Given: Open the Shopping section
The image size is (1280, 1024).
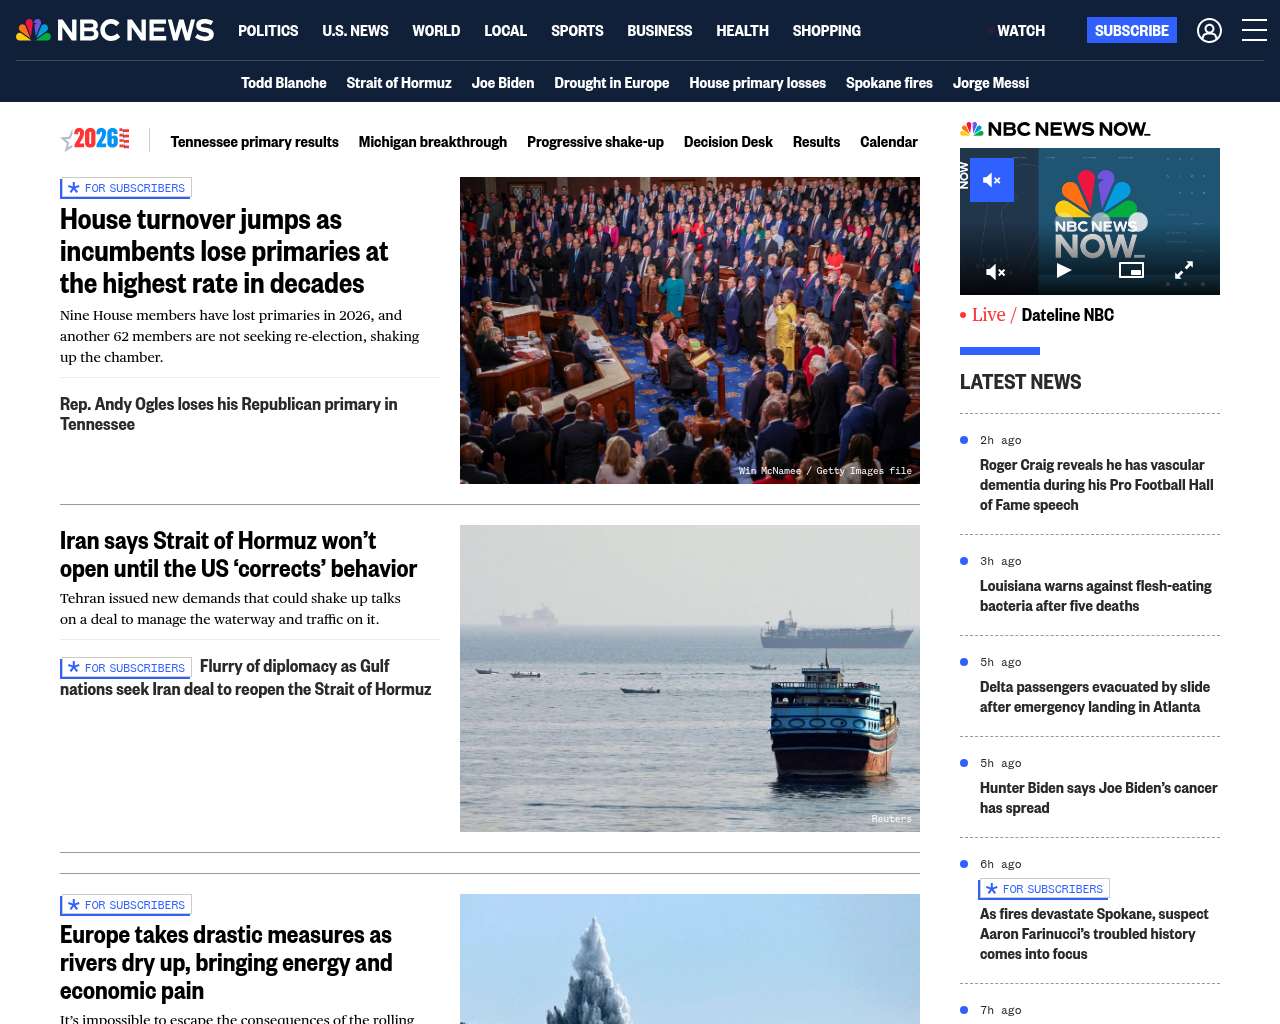Looking at the screenshot, I should pos(826,31).
